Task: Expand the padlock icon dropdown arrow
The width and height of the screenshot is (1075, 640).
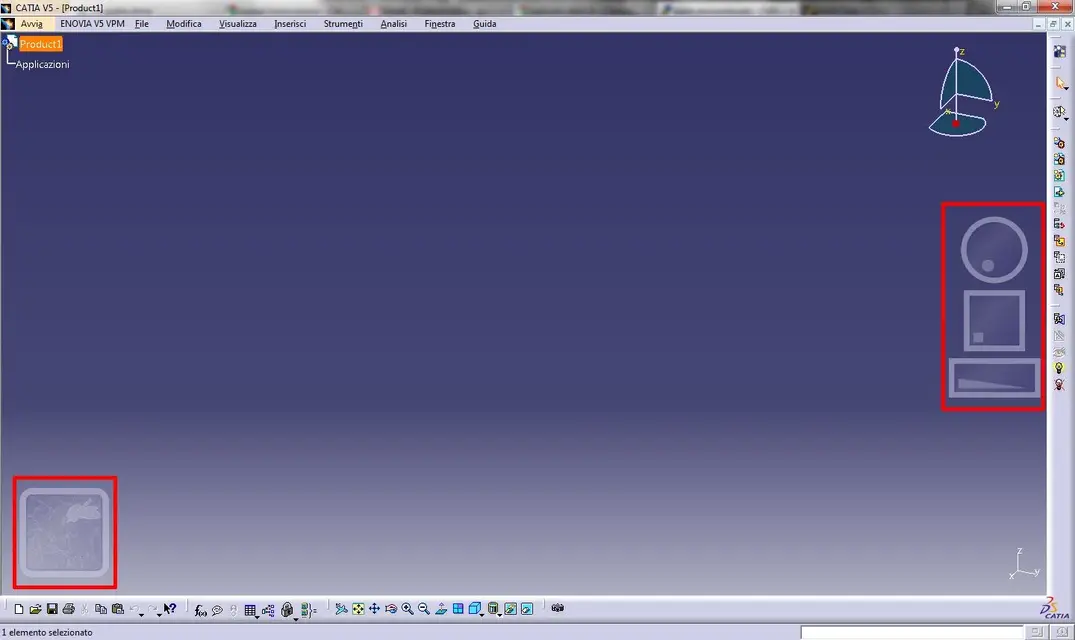Action: (295, 618)
